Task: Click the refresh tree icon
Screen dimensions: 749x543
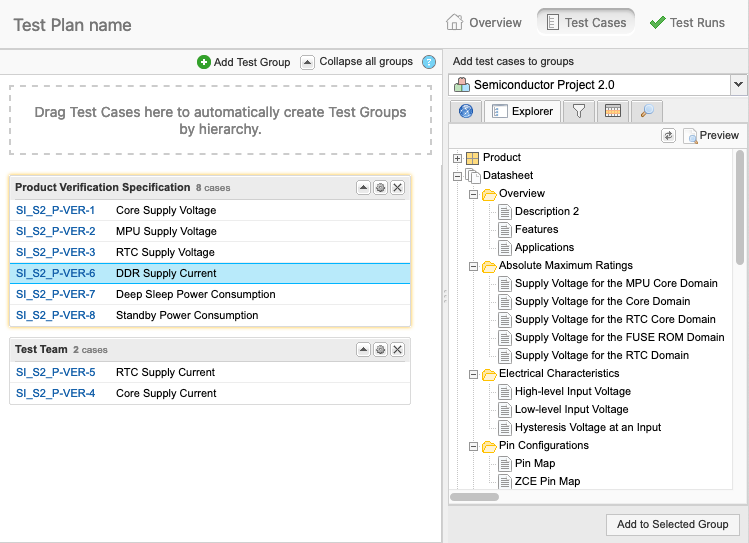Action: point(668,136)
